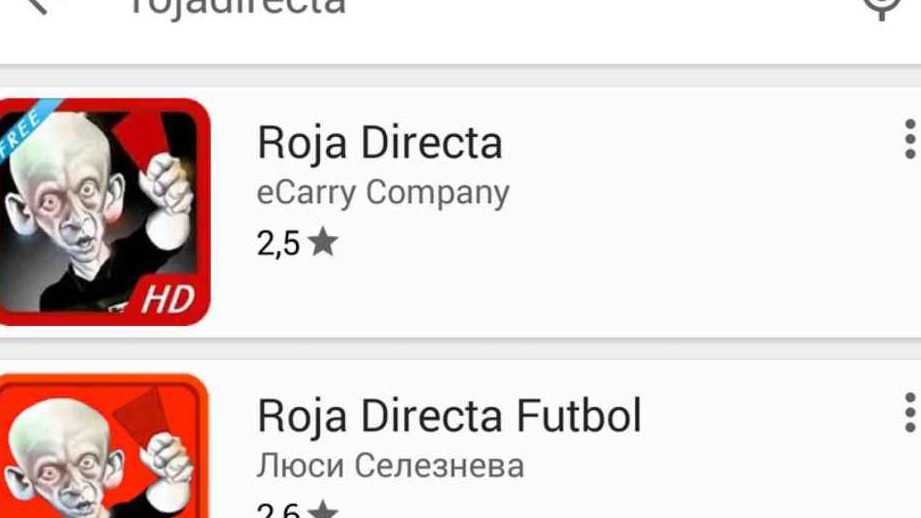This screenshot has width=921, height=518.
Task: Select the Roja Directa Futbol title
Action: click(x=449, y=415)
